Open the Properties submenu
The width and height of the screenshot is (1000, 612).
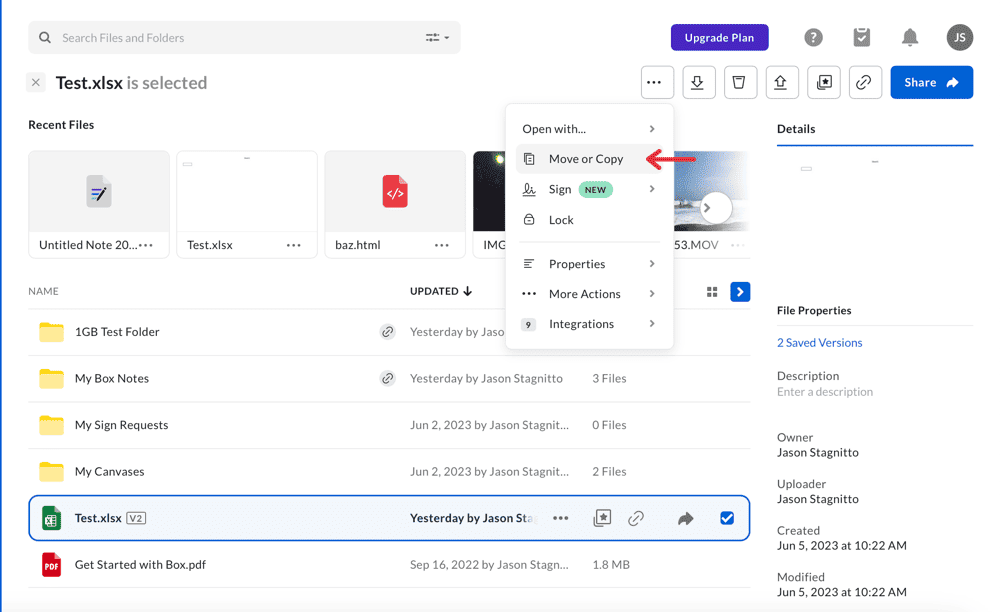pos(589,264)
